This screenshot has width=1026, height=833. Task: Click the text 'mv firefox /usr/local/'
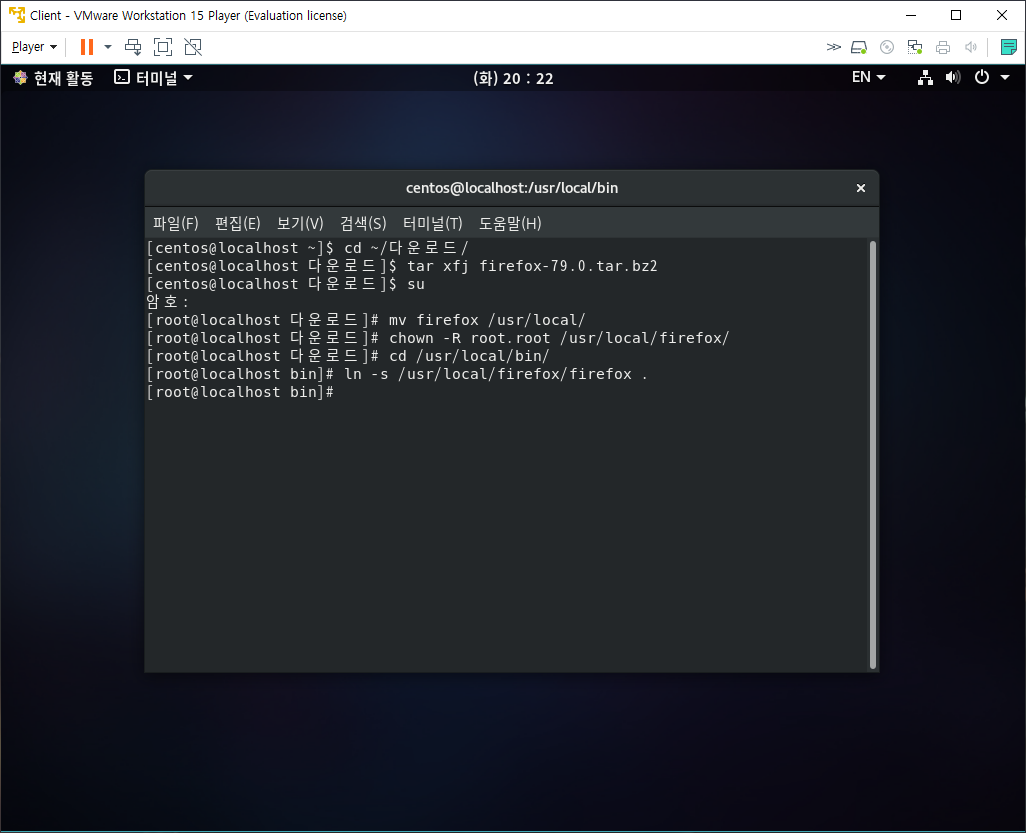point(487,320)
